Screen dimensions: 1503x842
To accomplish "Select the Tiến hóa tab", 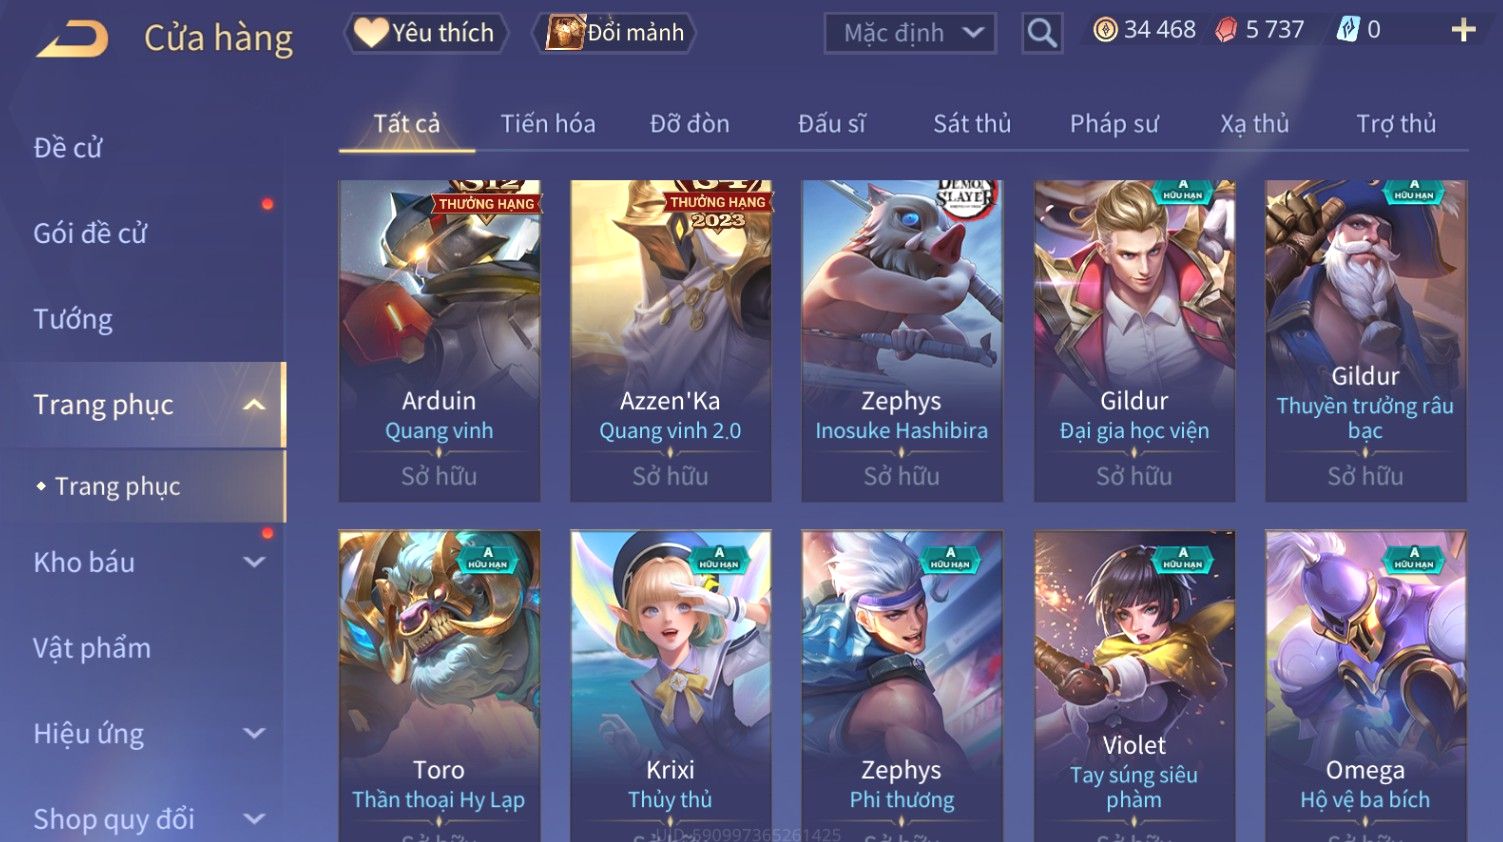I will tap(548, 124).
